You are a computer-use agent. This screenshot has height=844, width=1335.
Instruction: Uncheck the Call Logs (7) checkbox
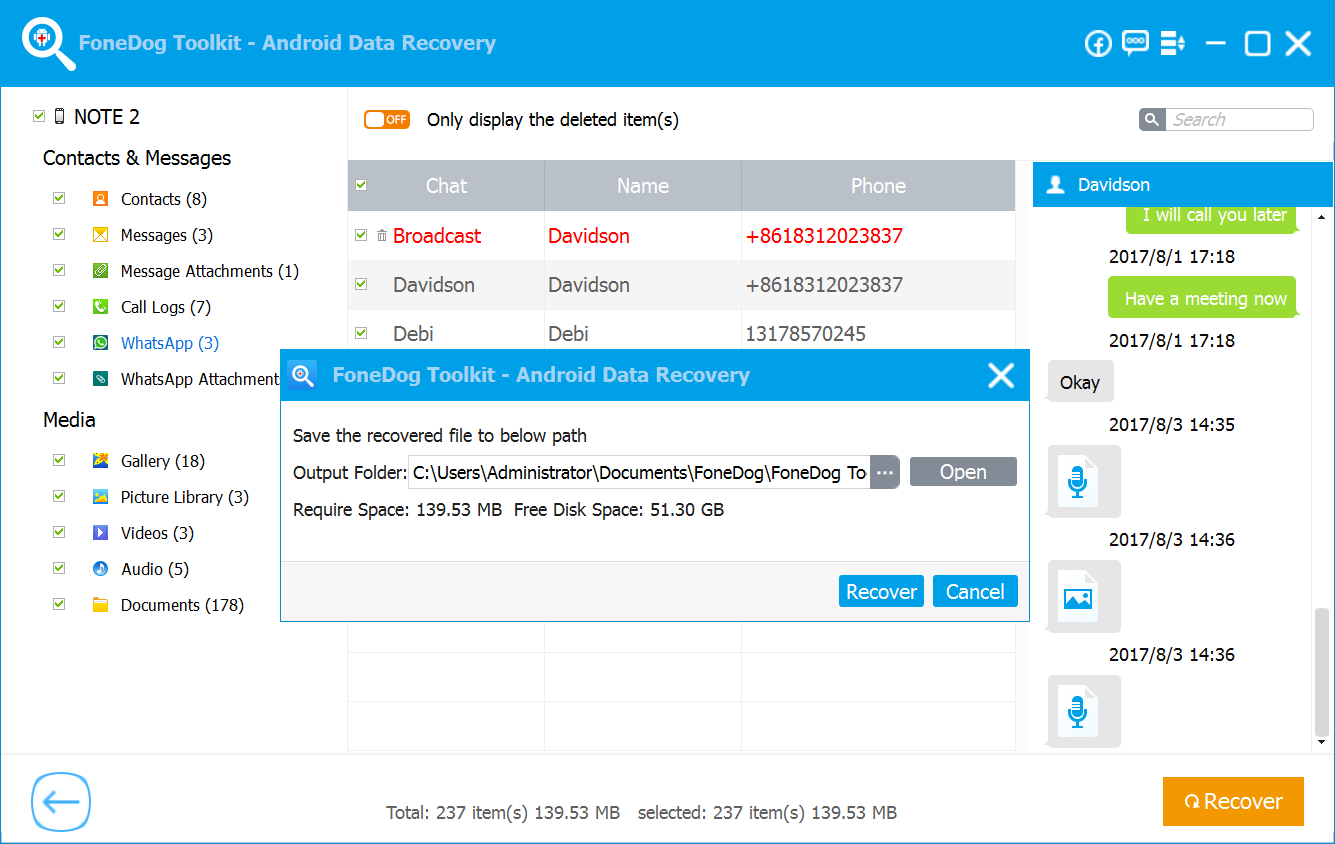point(59,306)
